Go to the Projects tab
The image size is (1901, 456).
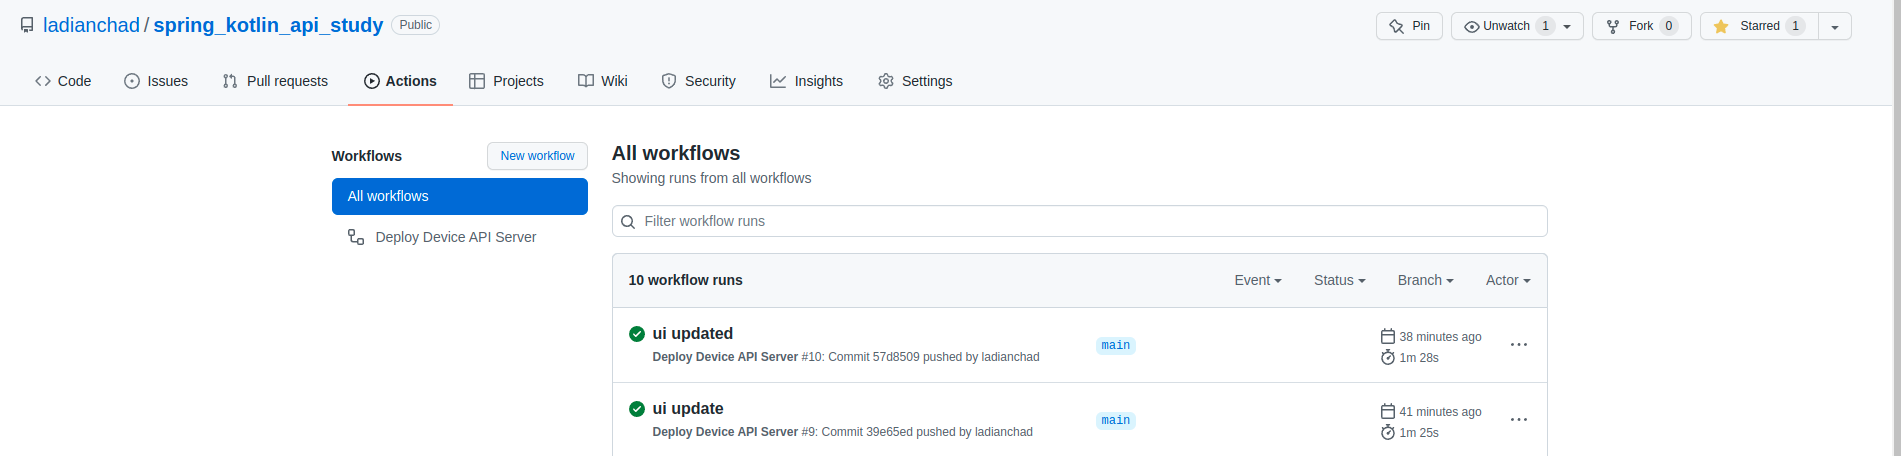pos(506,81)
